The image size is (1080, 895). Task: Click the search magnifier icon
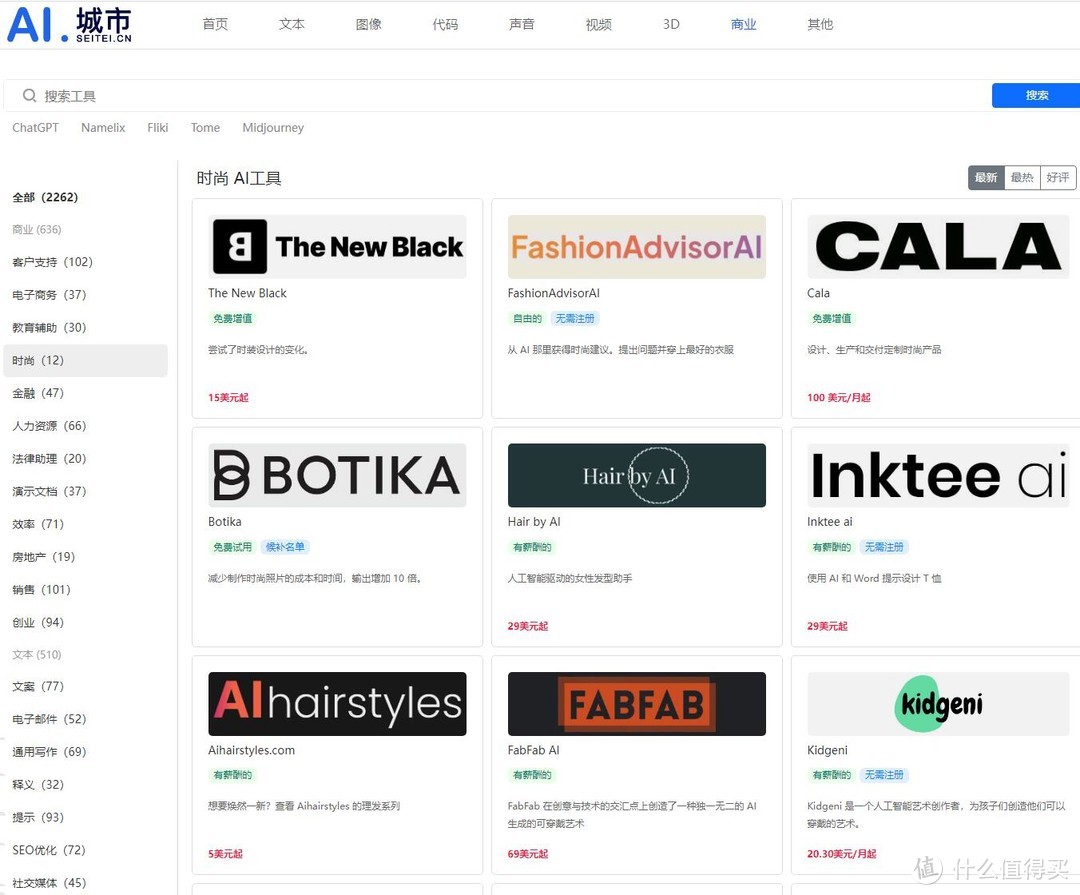pos(28,96)
